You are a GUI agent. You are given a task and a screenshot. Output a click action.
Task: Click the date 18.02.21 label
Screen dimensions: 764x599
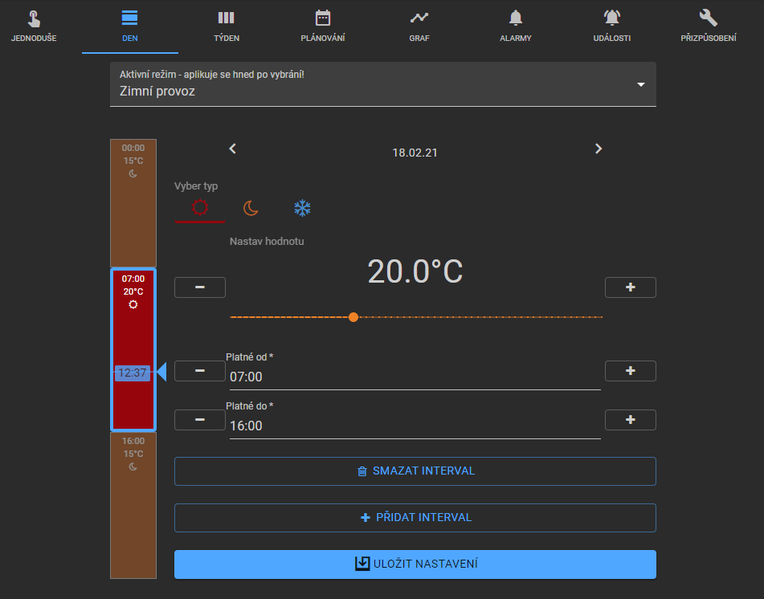coord(415,153)
